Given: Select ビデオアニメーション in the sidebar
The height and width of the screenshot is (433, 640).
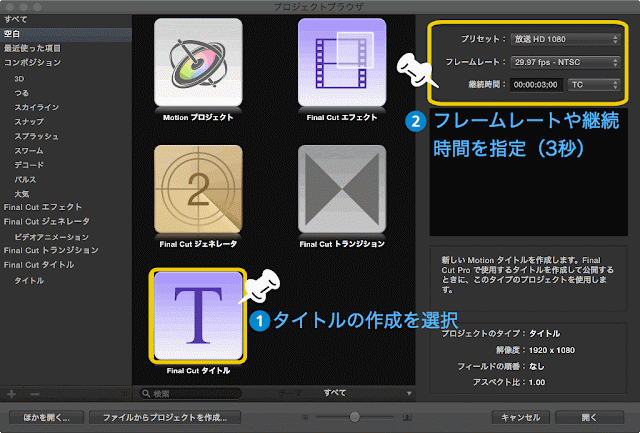Looking at the screenshot, I should pos(51,237).
